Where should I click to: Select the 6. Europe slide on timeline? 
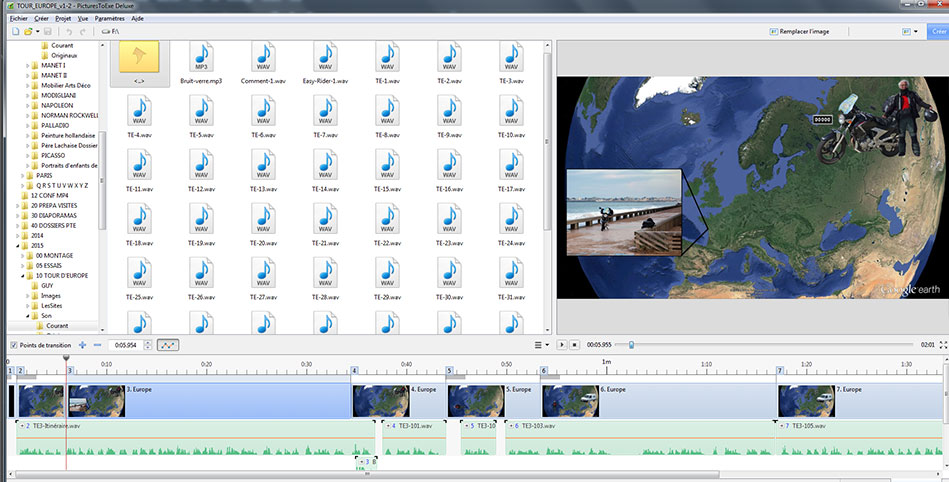click(659, 400)
